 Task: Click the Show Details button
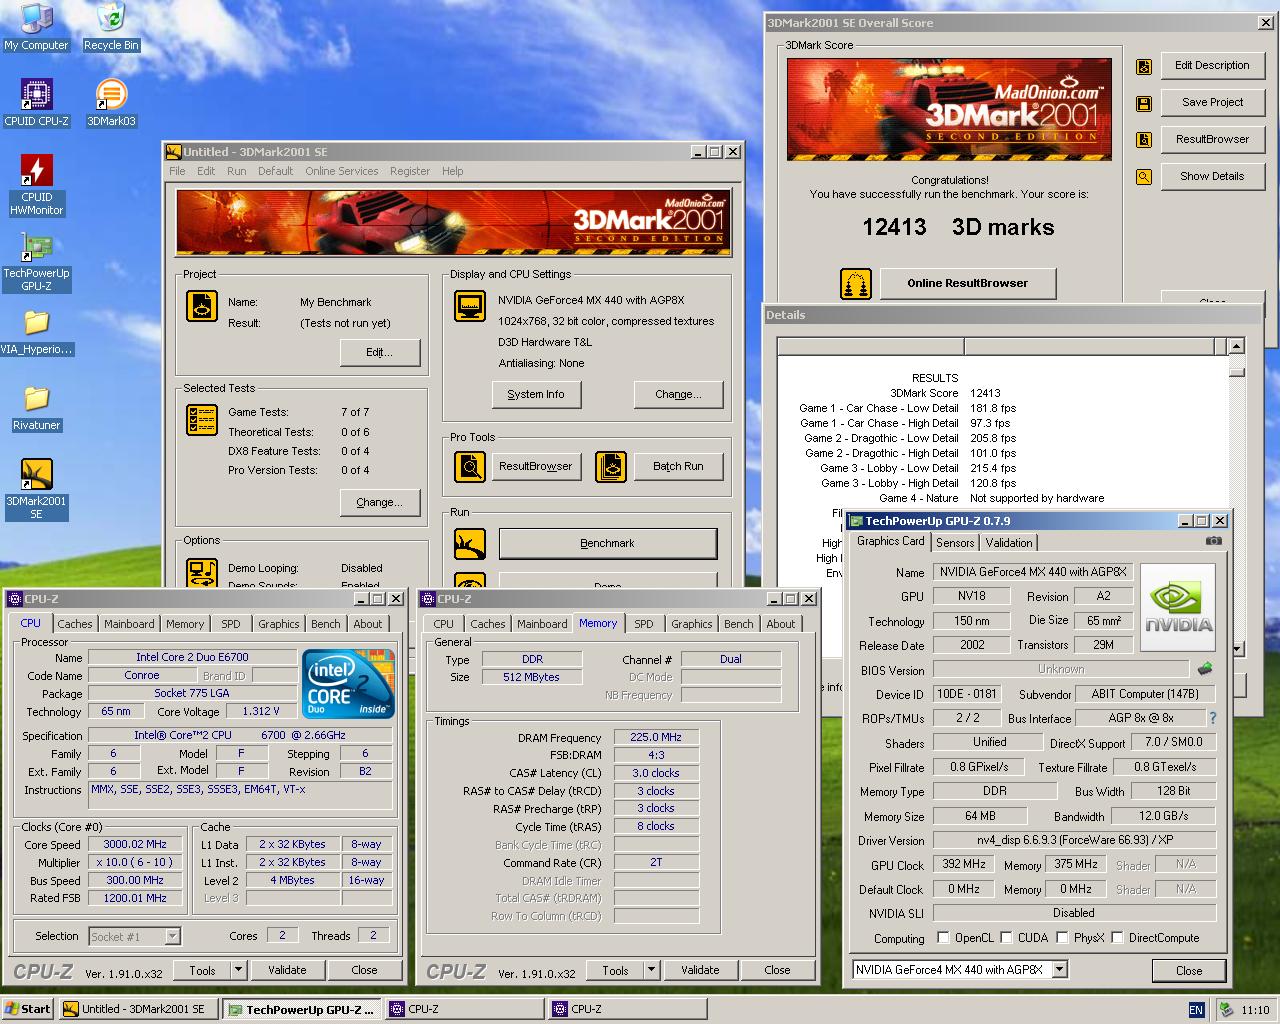tap(1213, 177)
